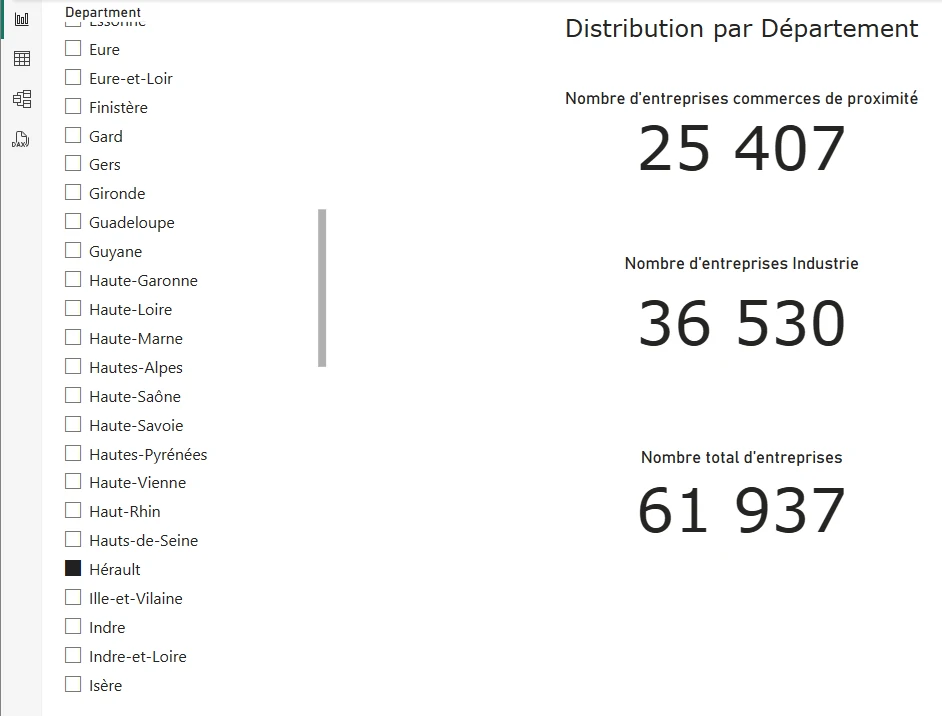
Task: Tick the Eure-et-Loir checkbox
Action: pos(73,77)
